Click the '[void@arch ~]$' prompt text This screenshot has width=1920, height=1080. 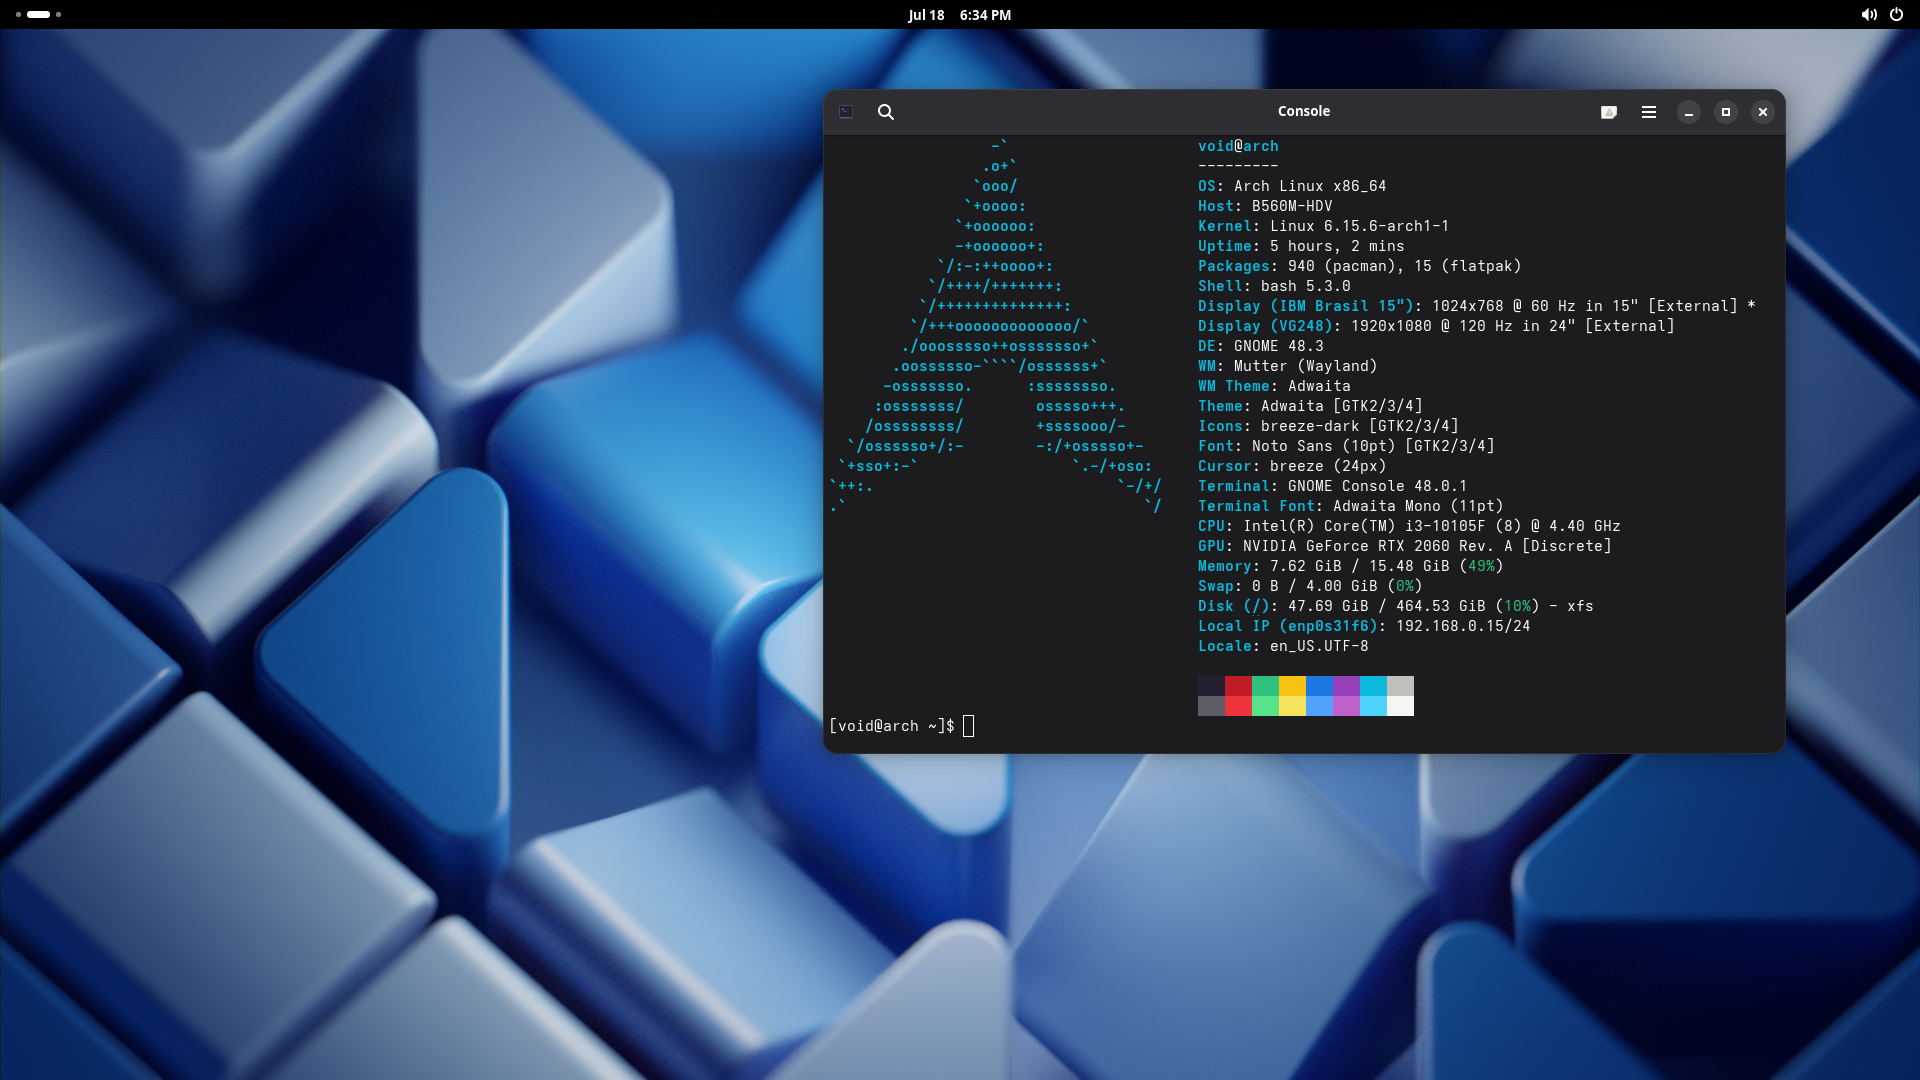click(891, 726)
